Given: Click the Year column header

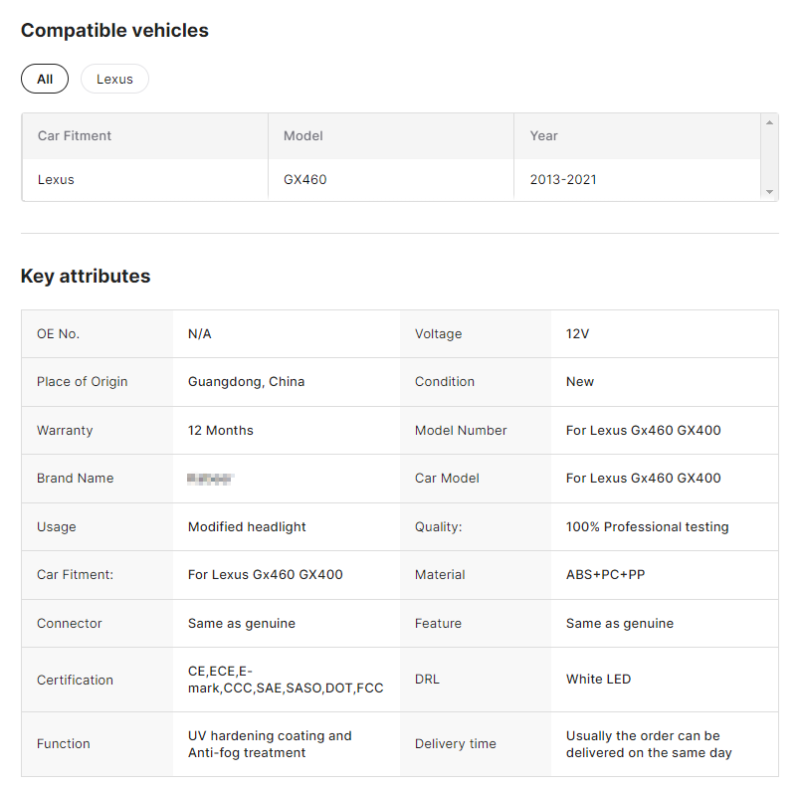Looking at the screenshot, I should coord(543,136).
